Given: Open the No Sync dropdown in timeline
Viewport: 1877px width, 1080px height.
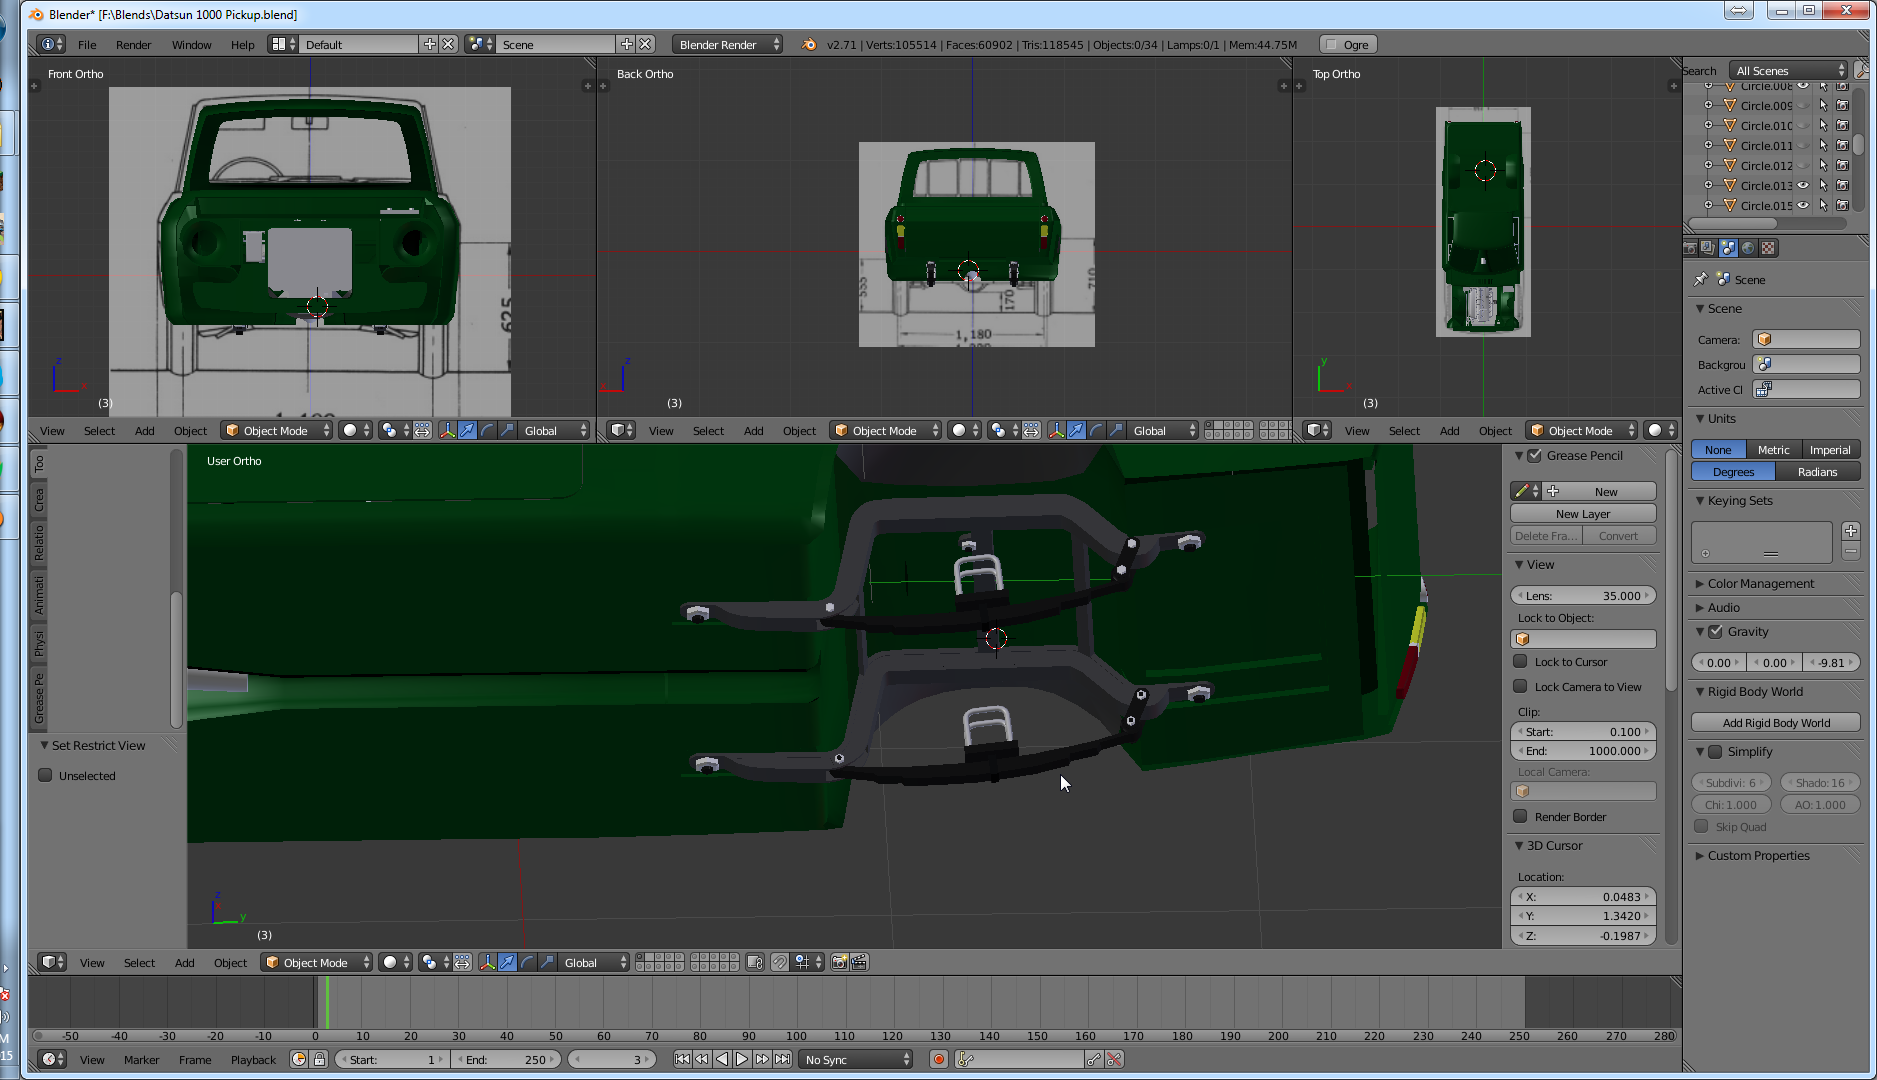Looking at the screenshot, I should (x=857, y=1059).
